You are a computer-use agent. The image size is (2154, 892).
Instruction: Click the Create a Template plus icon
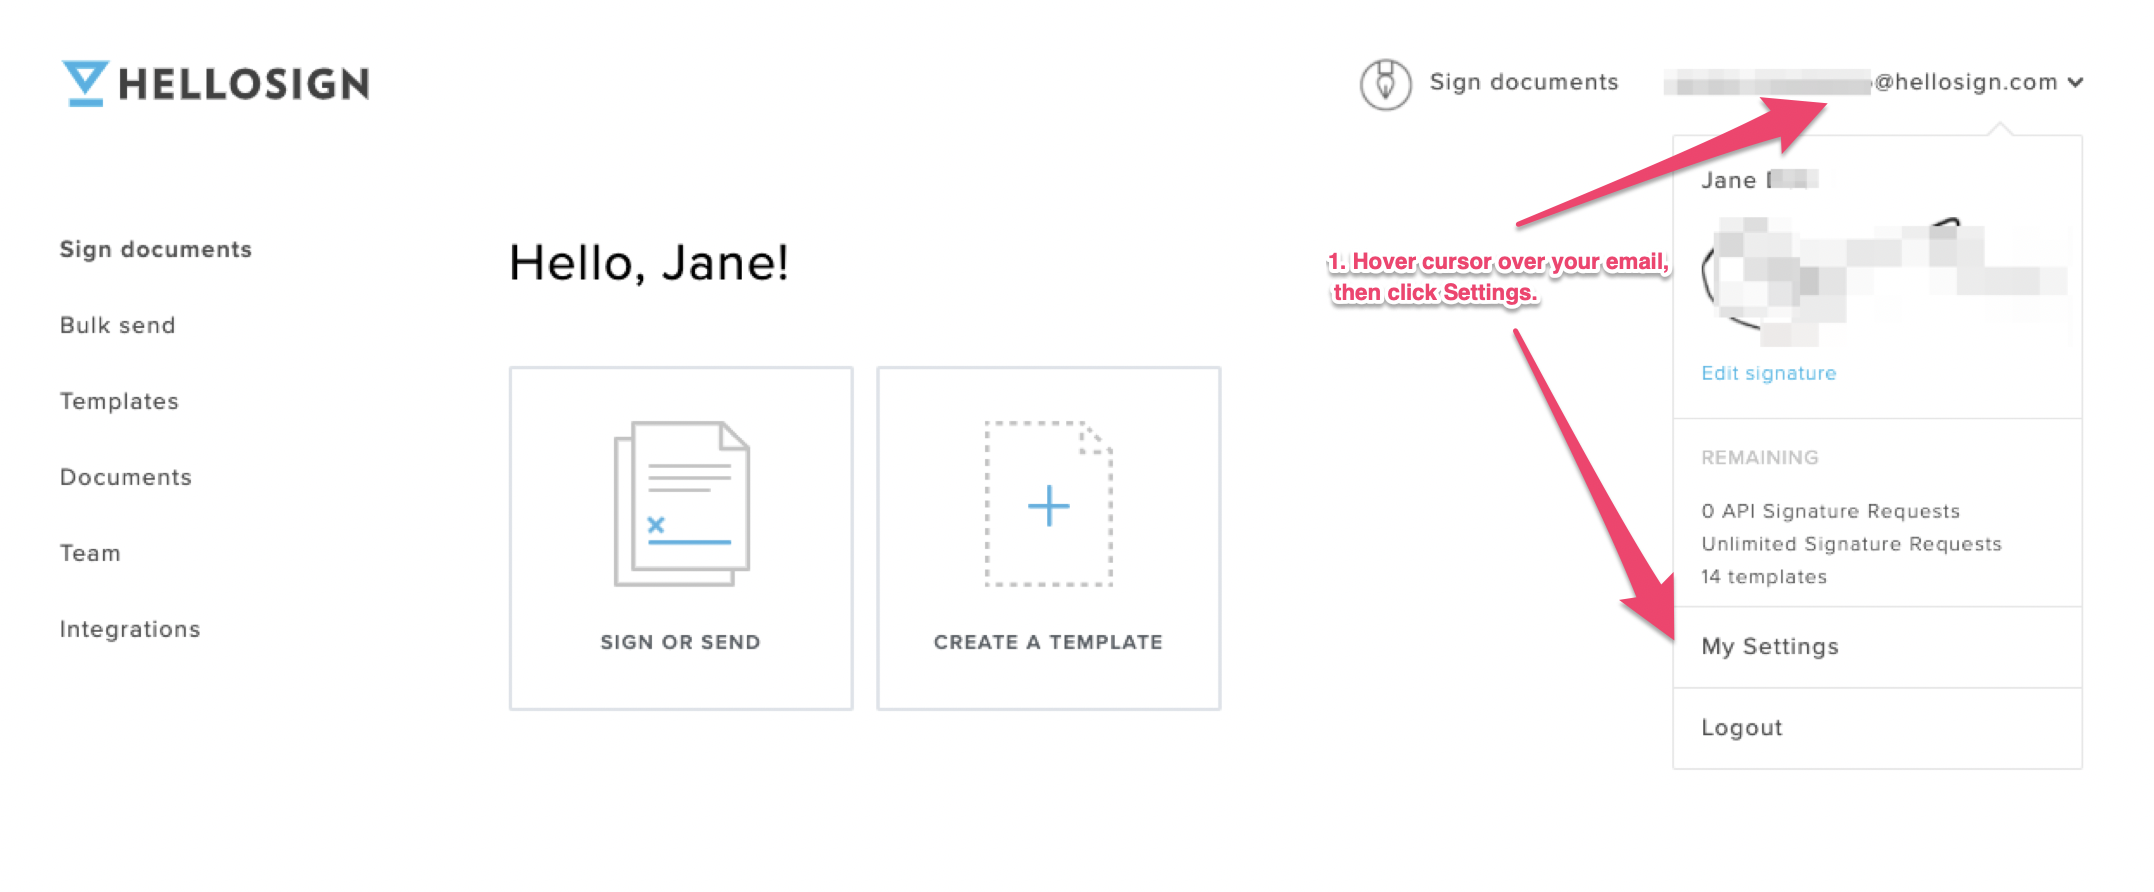tap(1049, 504)
